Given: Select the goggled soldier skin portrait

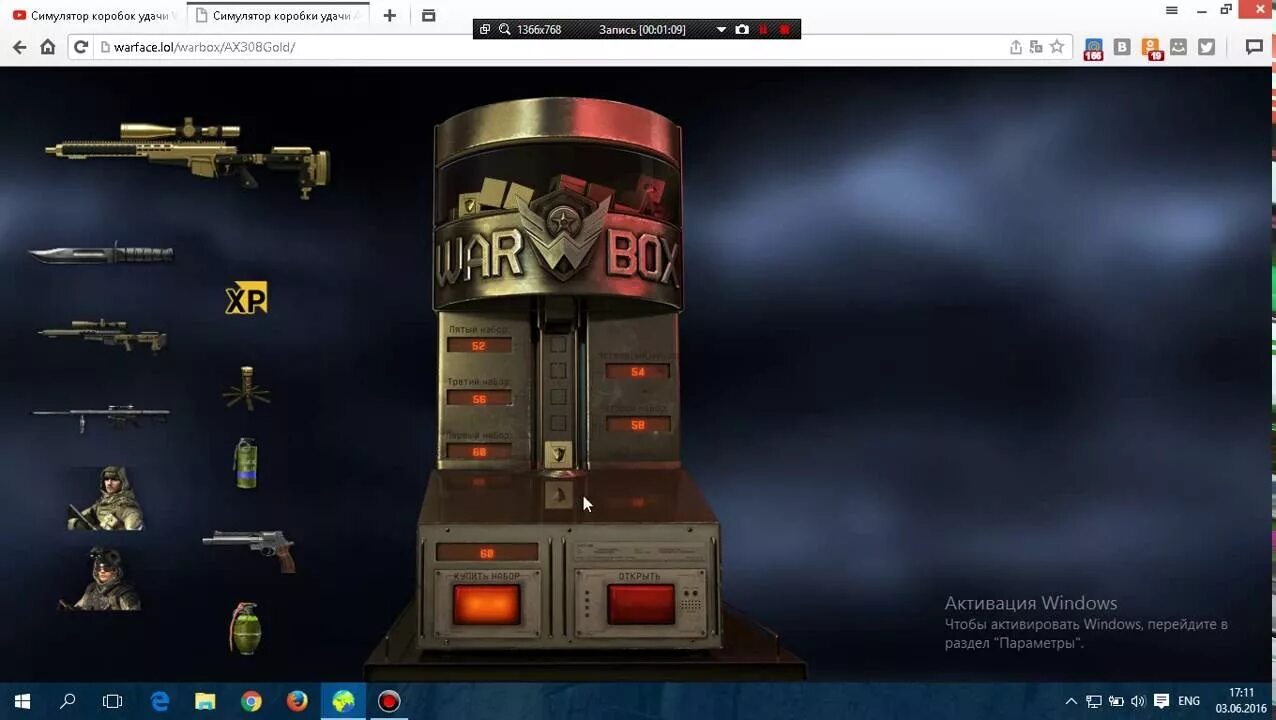Looking at the screenshot, I should [100, 578].
